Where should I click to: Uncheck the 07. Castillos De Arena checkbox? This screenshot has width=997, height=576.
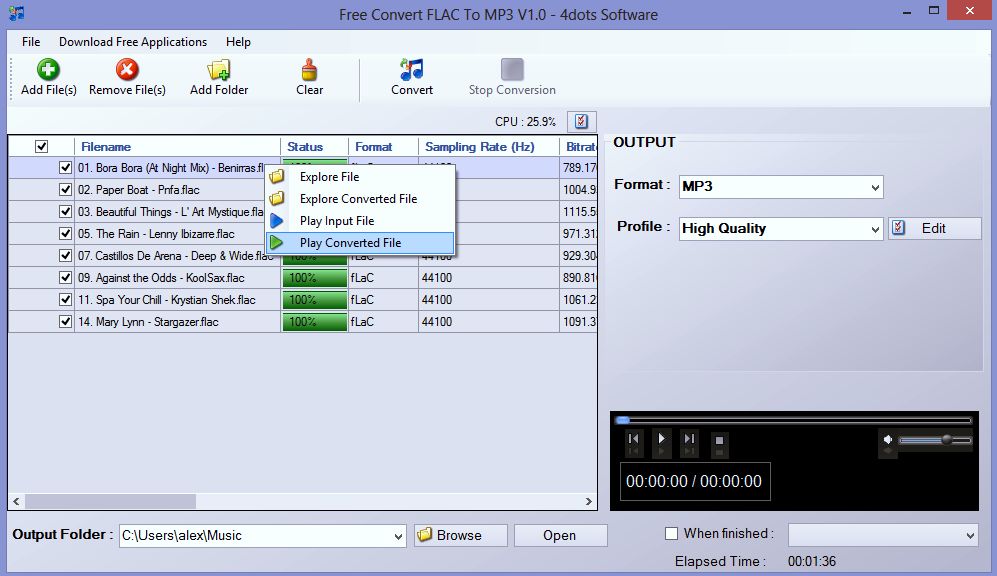pyautogui.click(x=65, y=256)
